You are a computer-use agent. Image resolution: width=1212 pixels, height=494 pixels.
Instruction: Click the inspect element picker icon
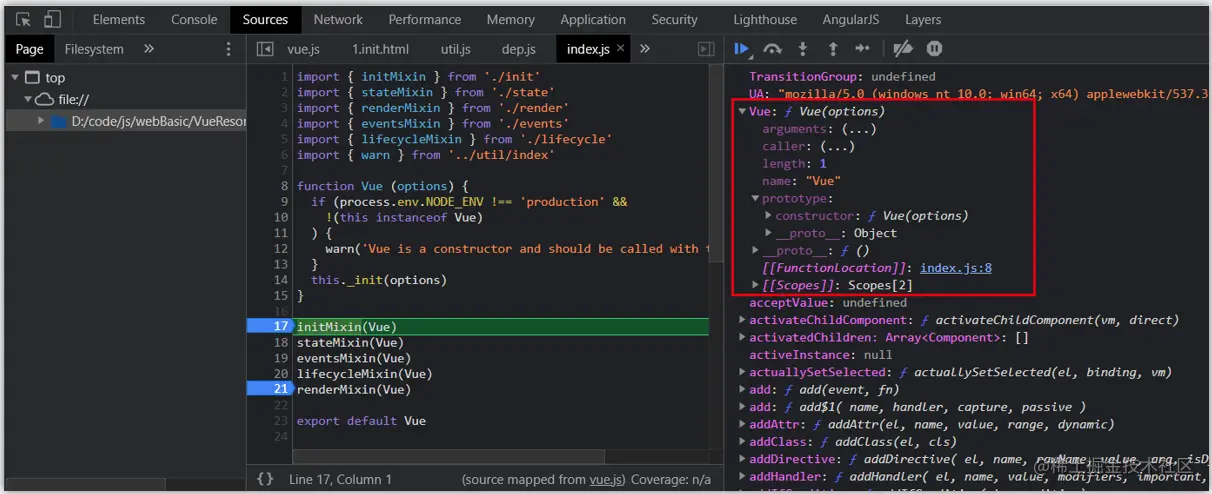click(x=24, y=19)
